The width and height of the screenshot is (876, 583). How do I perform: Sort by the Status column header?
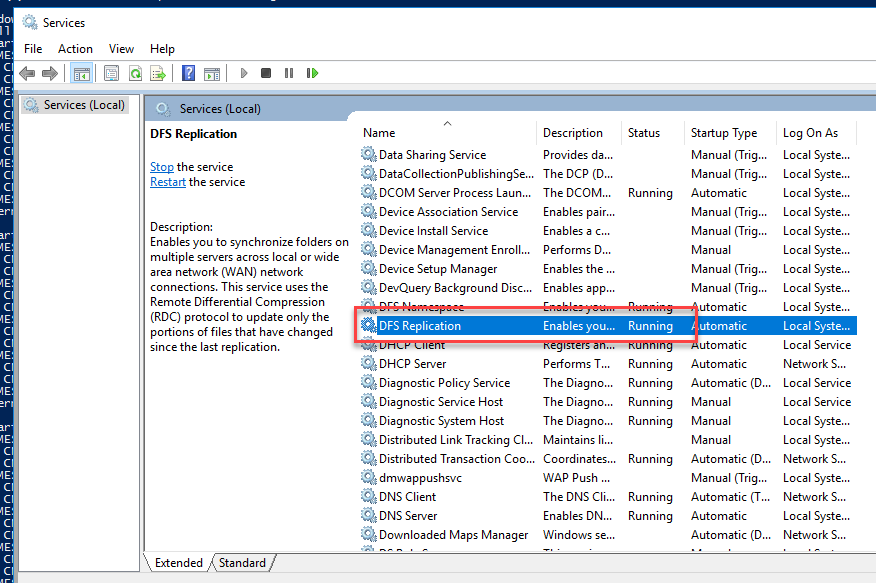pyautogui.click(x=644, y=132)
